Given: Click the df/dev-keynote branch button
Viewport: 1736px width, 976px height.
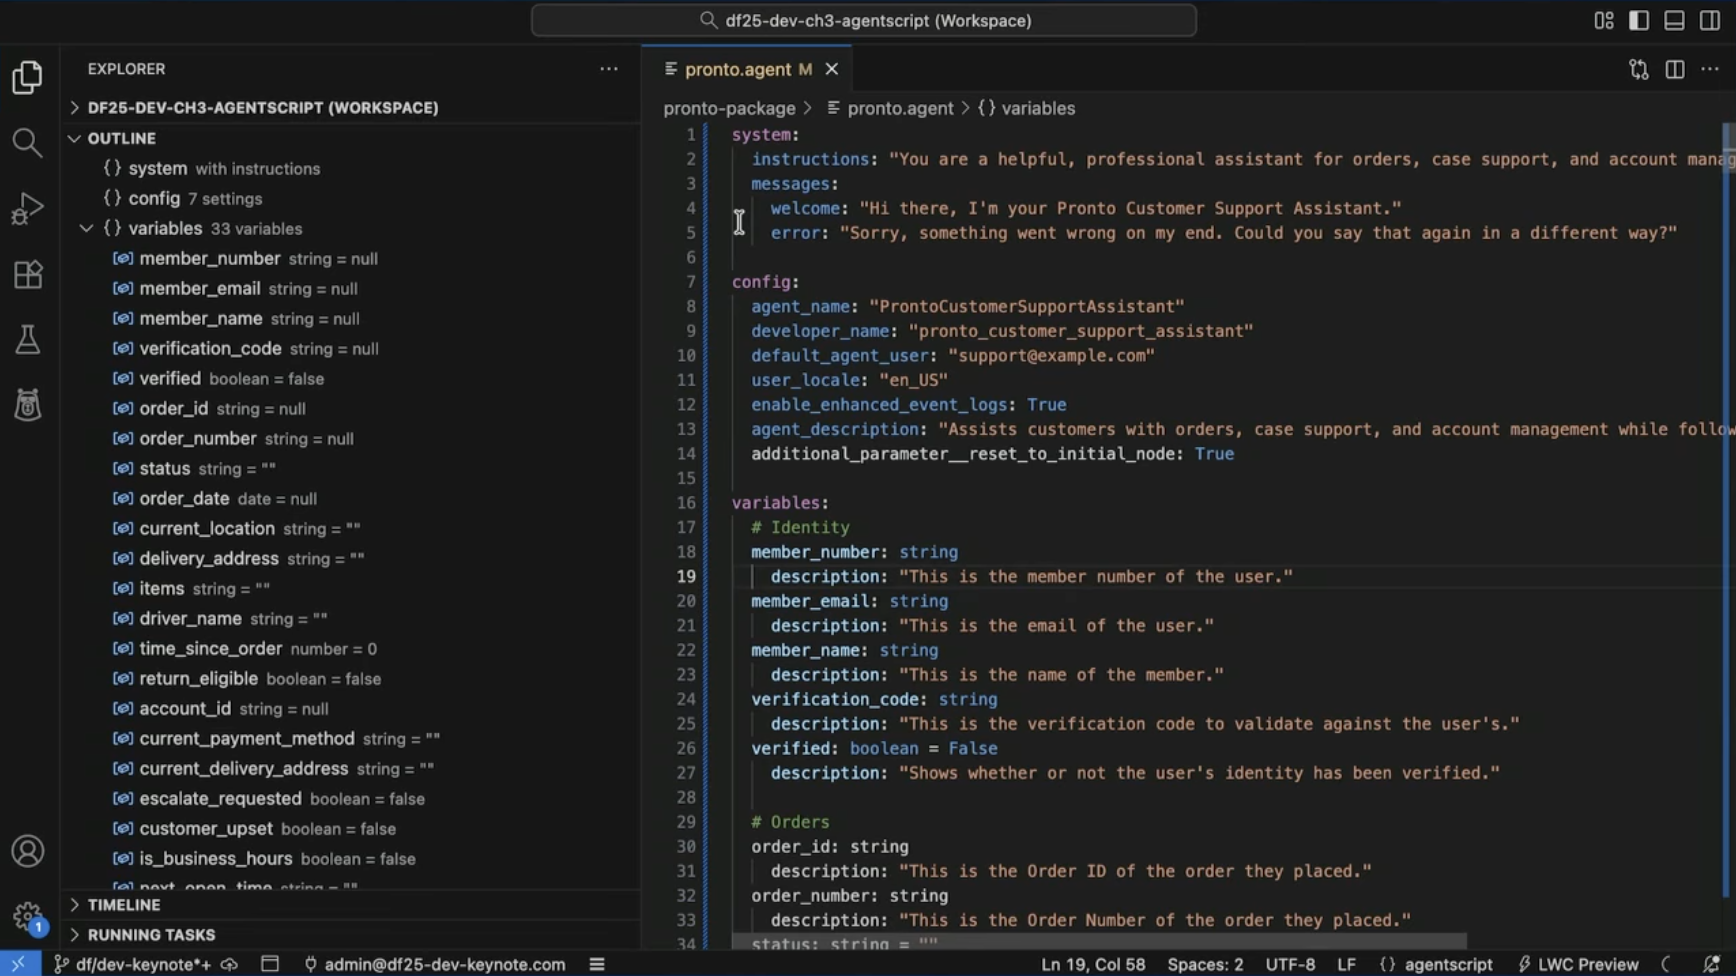Looking at the screenshot, I should (x=130, y=964).
